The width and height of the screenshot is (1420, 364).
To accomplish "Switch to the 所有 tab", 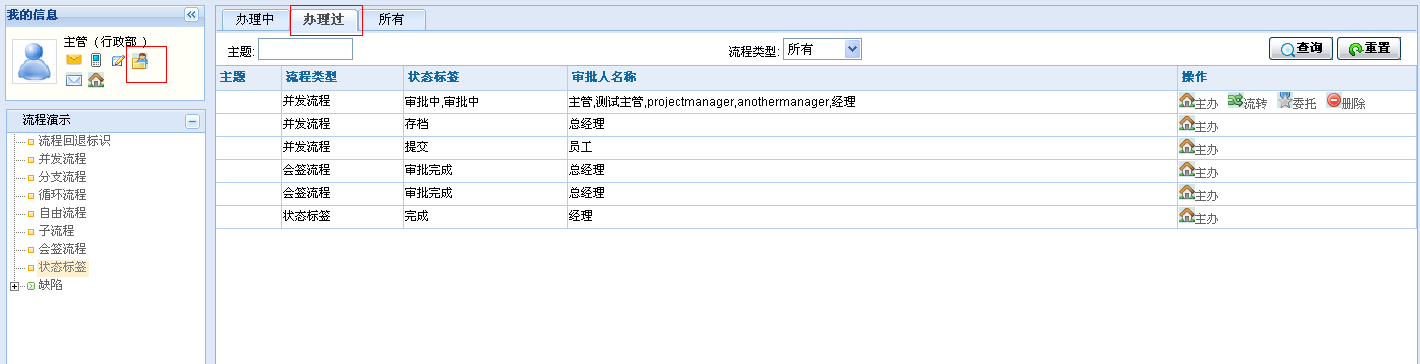I will tap(391, 19).
